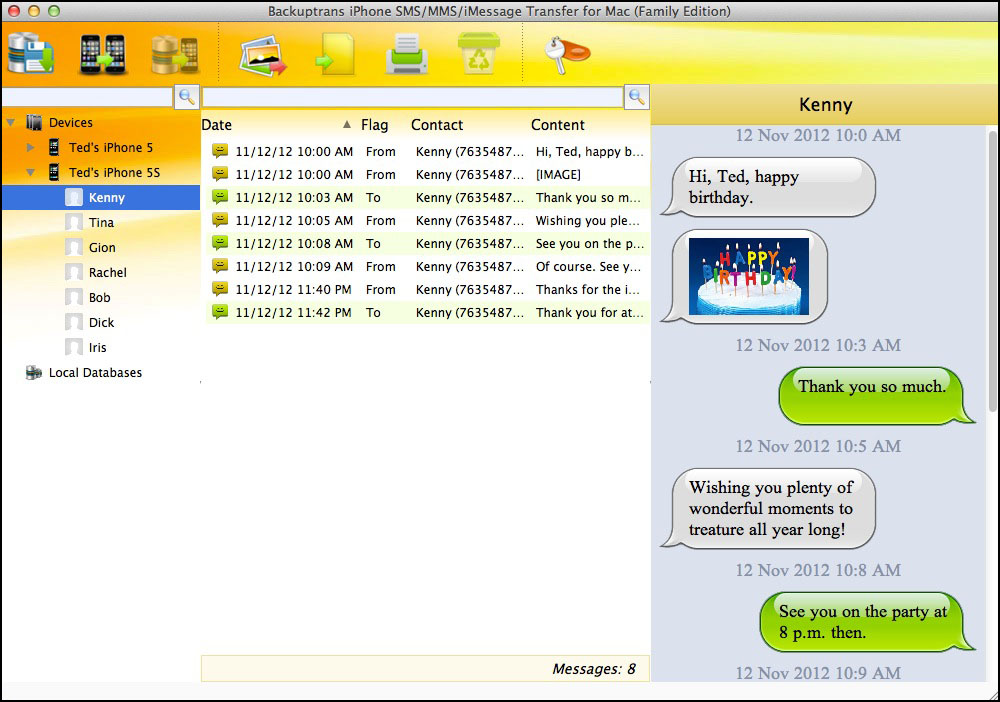
Task: Click the message list search magnifier
Action: click(x=636, y=97)
